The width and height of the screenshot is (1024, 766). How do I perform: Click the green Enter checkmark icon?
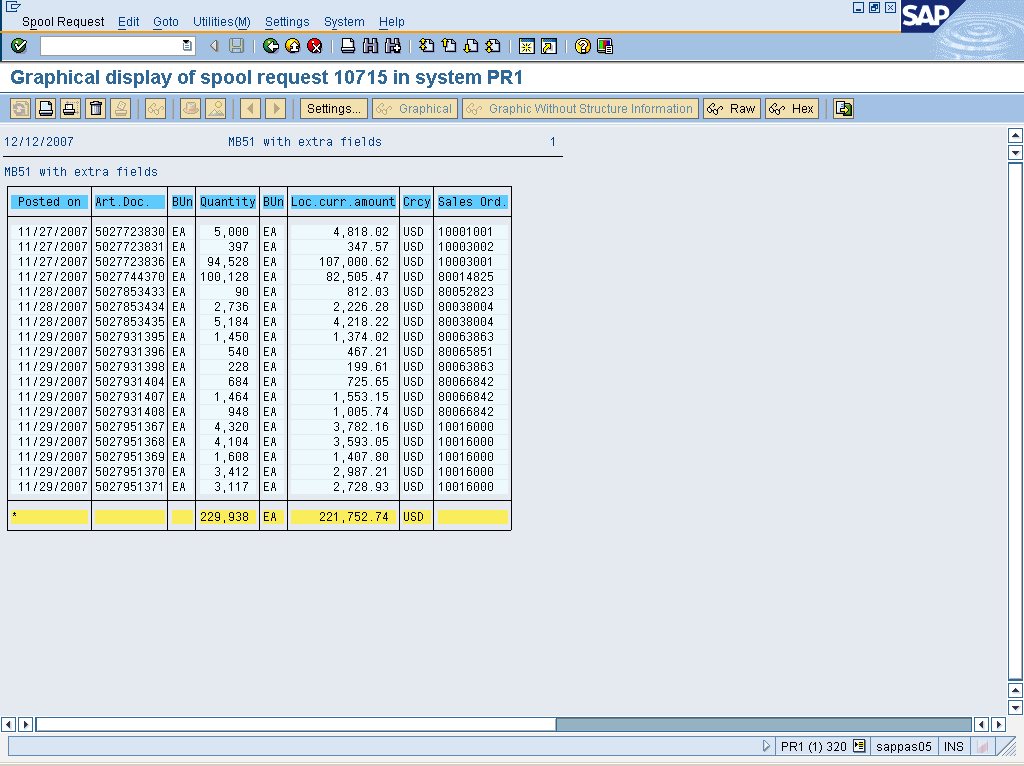point(19,46)
